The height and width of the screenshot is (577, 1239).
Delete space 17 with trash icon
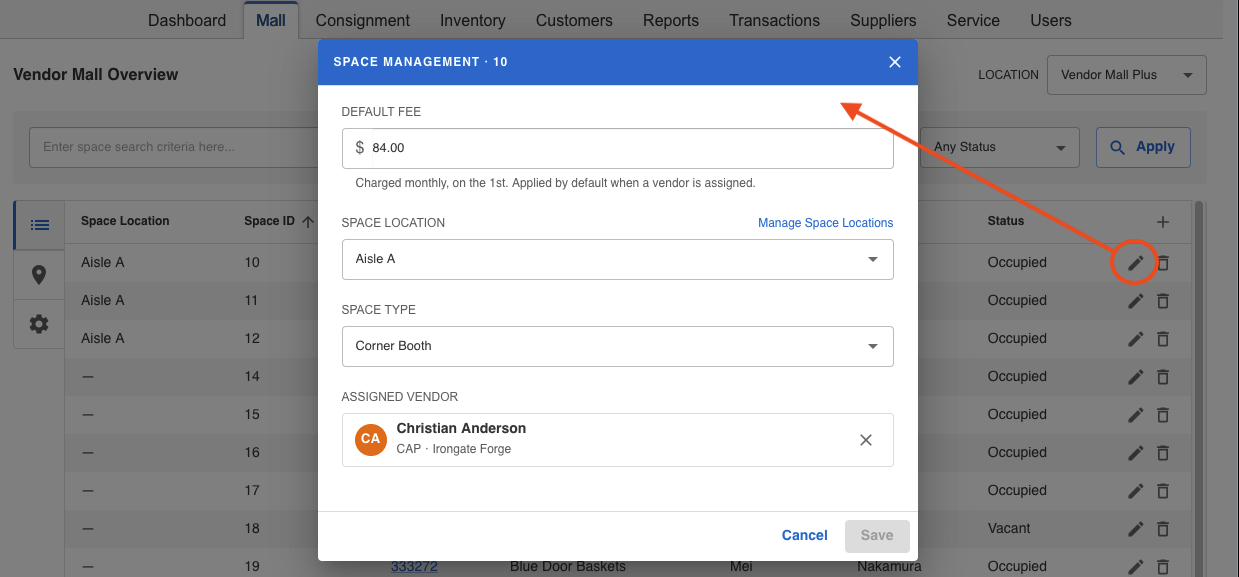[1163, 491]
